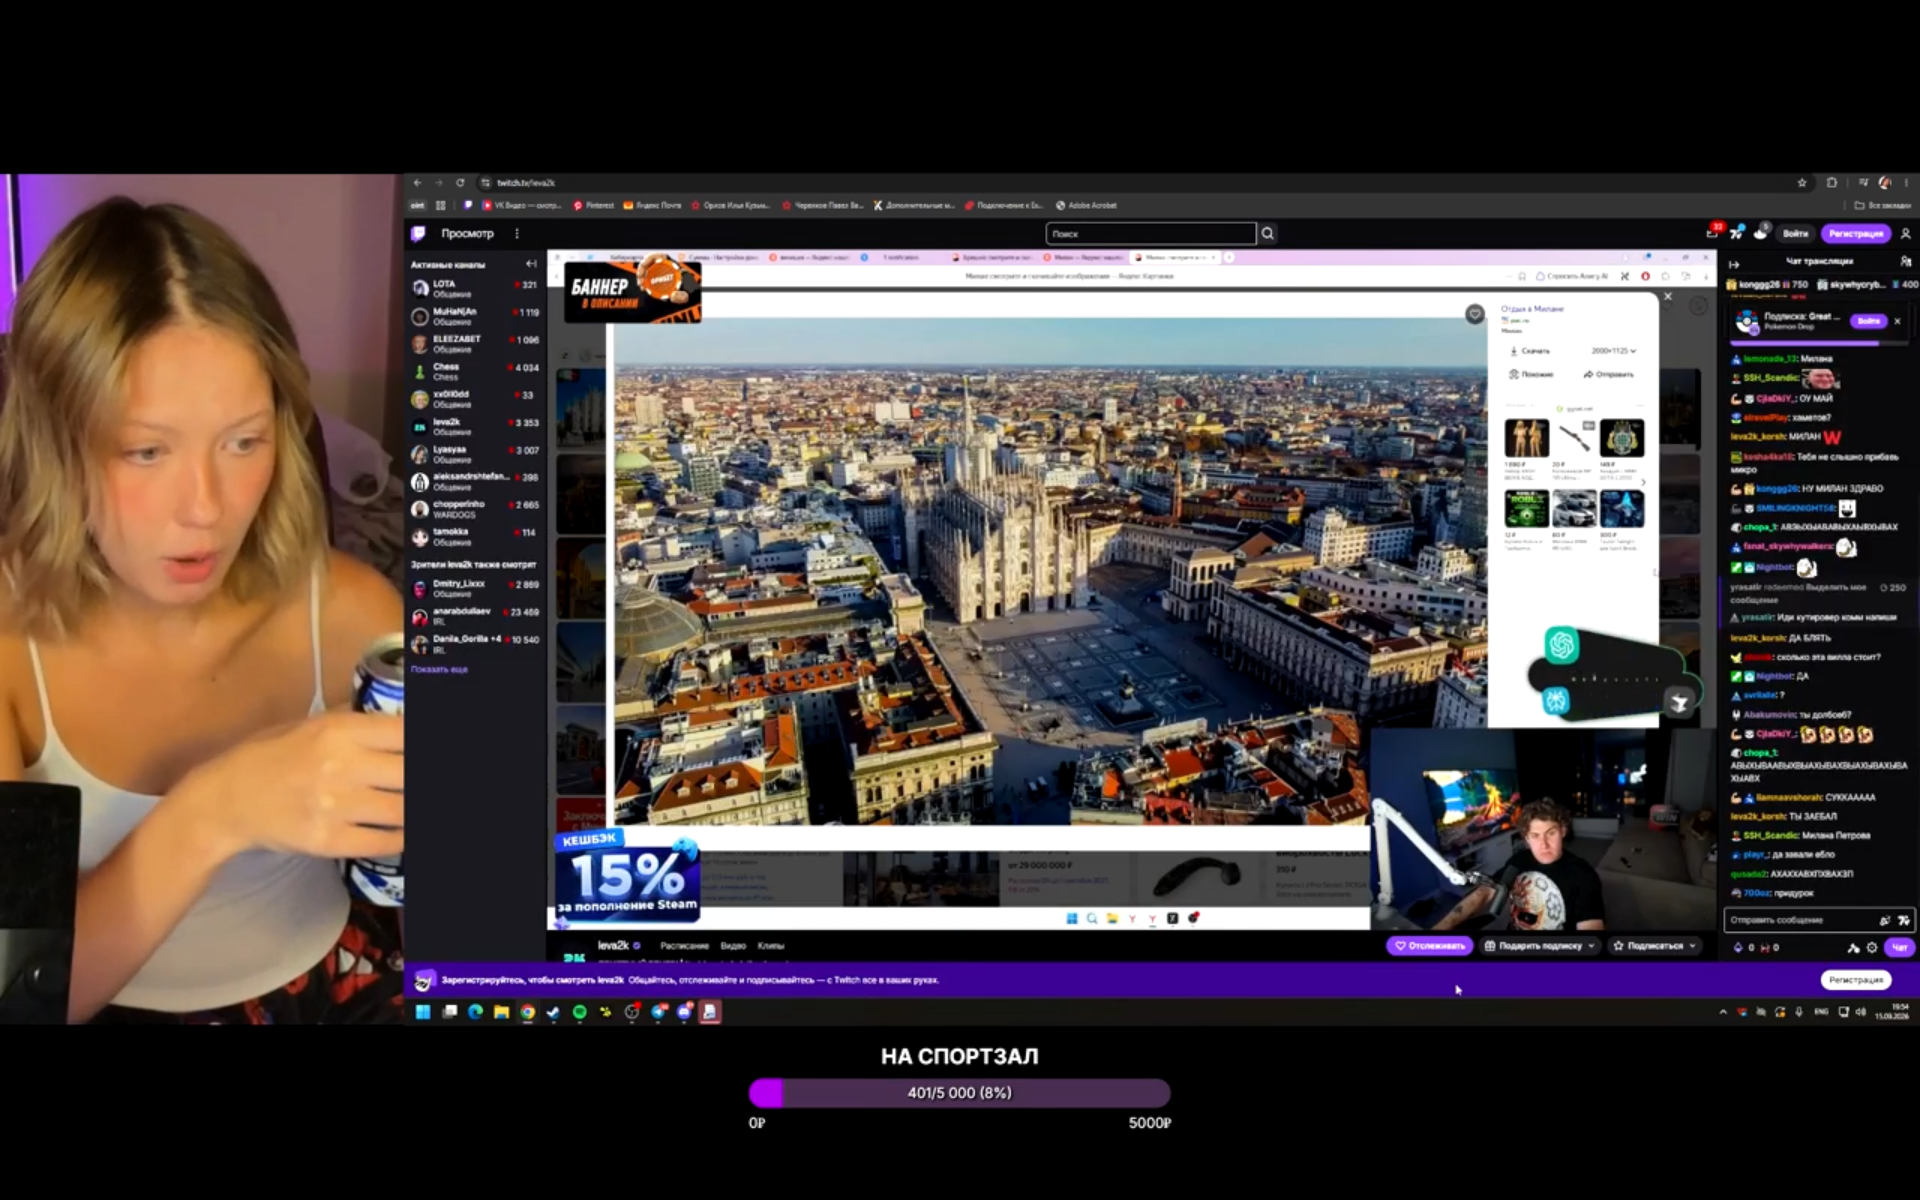Open the notifications inbox icon with badge
The width and height of the screenshot is (1920, 1200).
(1713, 232)
